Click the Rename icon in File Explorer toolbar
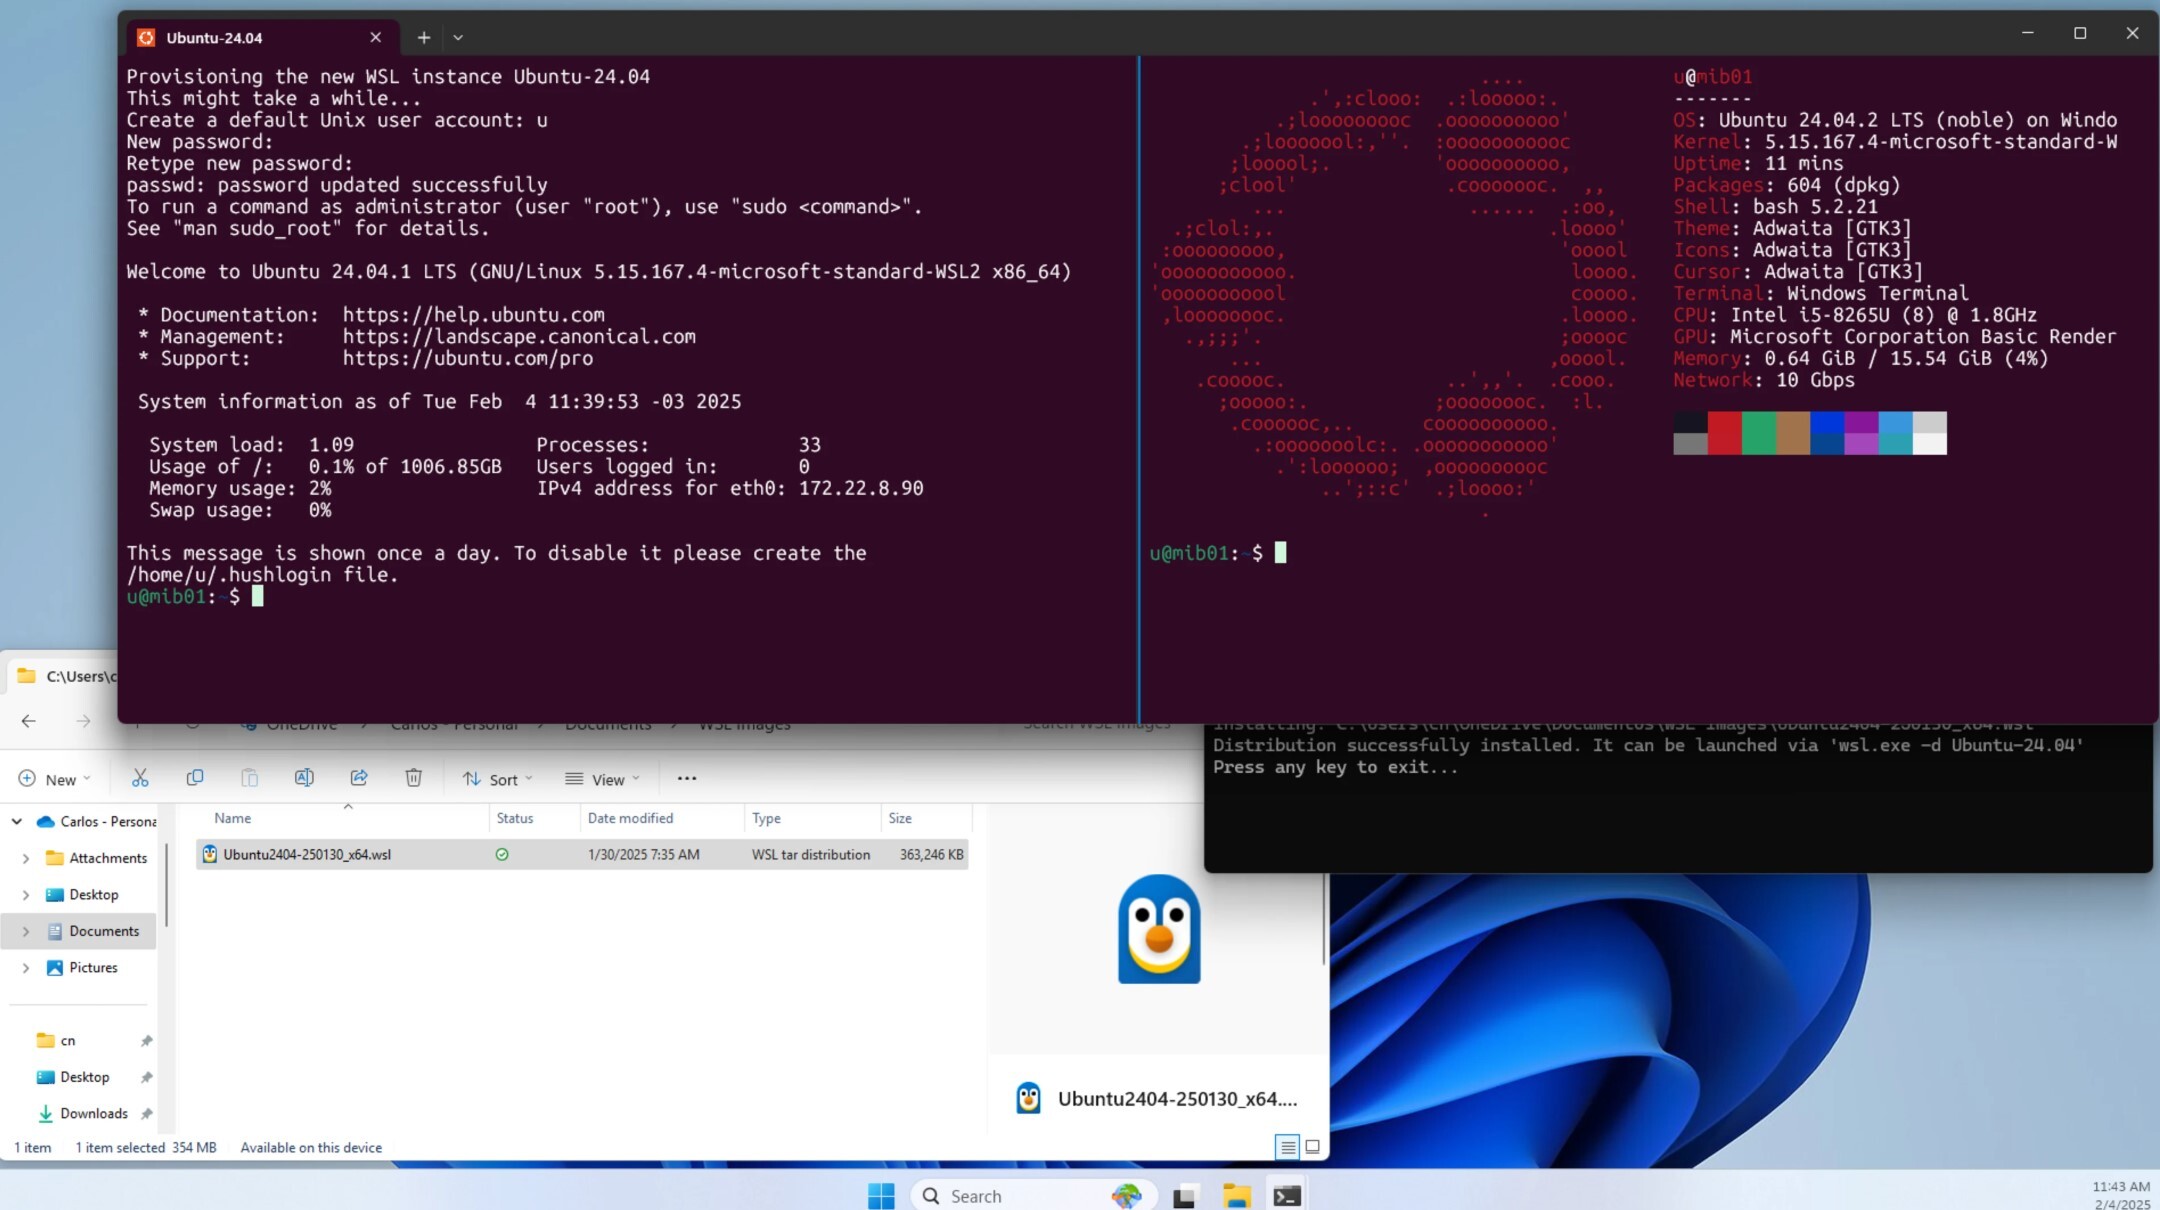2160x1210 pixels. (x=304, y=778)
